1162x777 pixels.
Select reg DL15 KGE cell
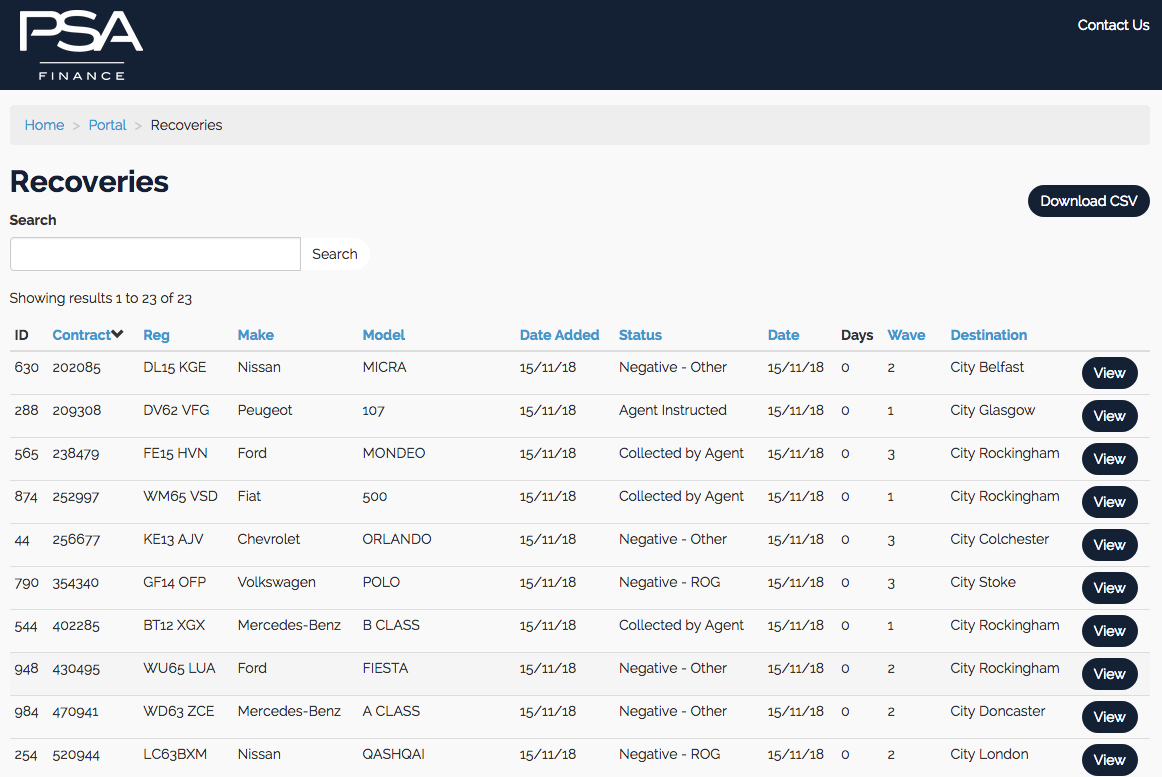click(x=175, y=367)
